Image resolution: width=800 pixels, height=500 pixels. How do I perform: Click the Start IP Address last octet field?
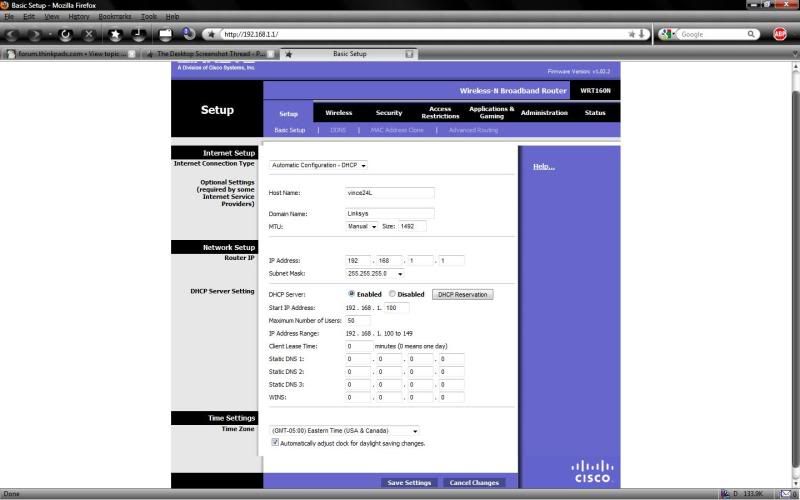396,308
